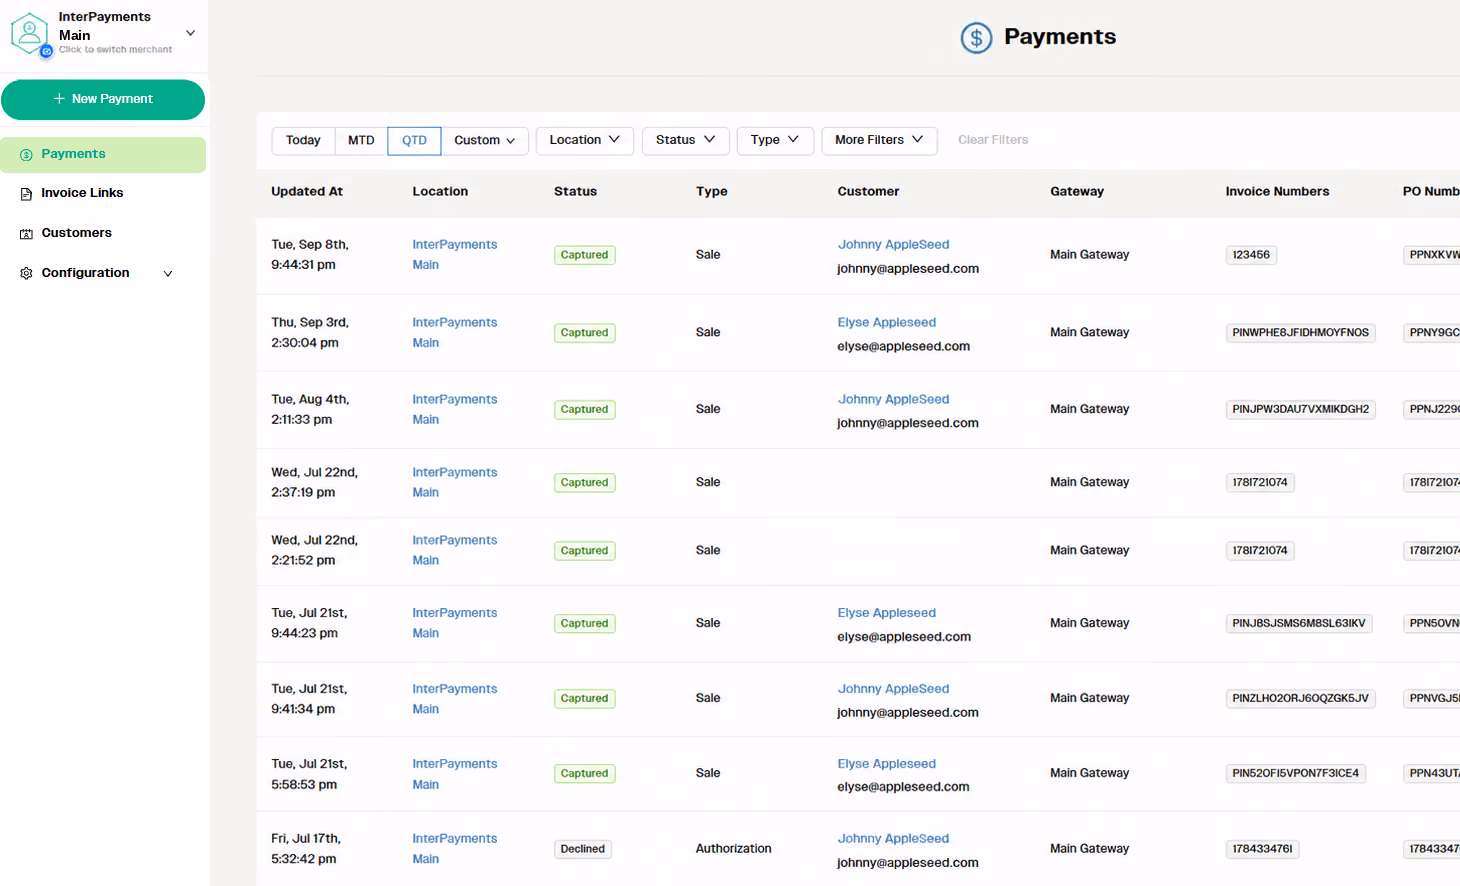Click Captured badge in Sep 8th row
This screenshot has width=1460, height=886.
pyautogui.click(x=584, y=255)
